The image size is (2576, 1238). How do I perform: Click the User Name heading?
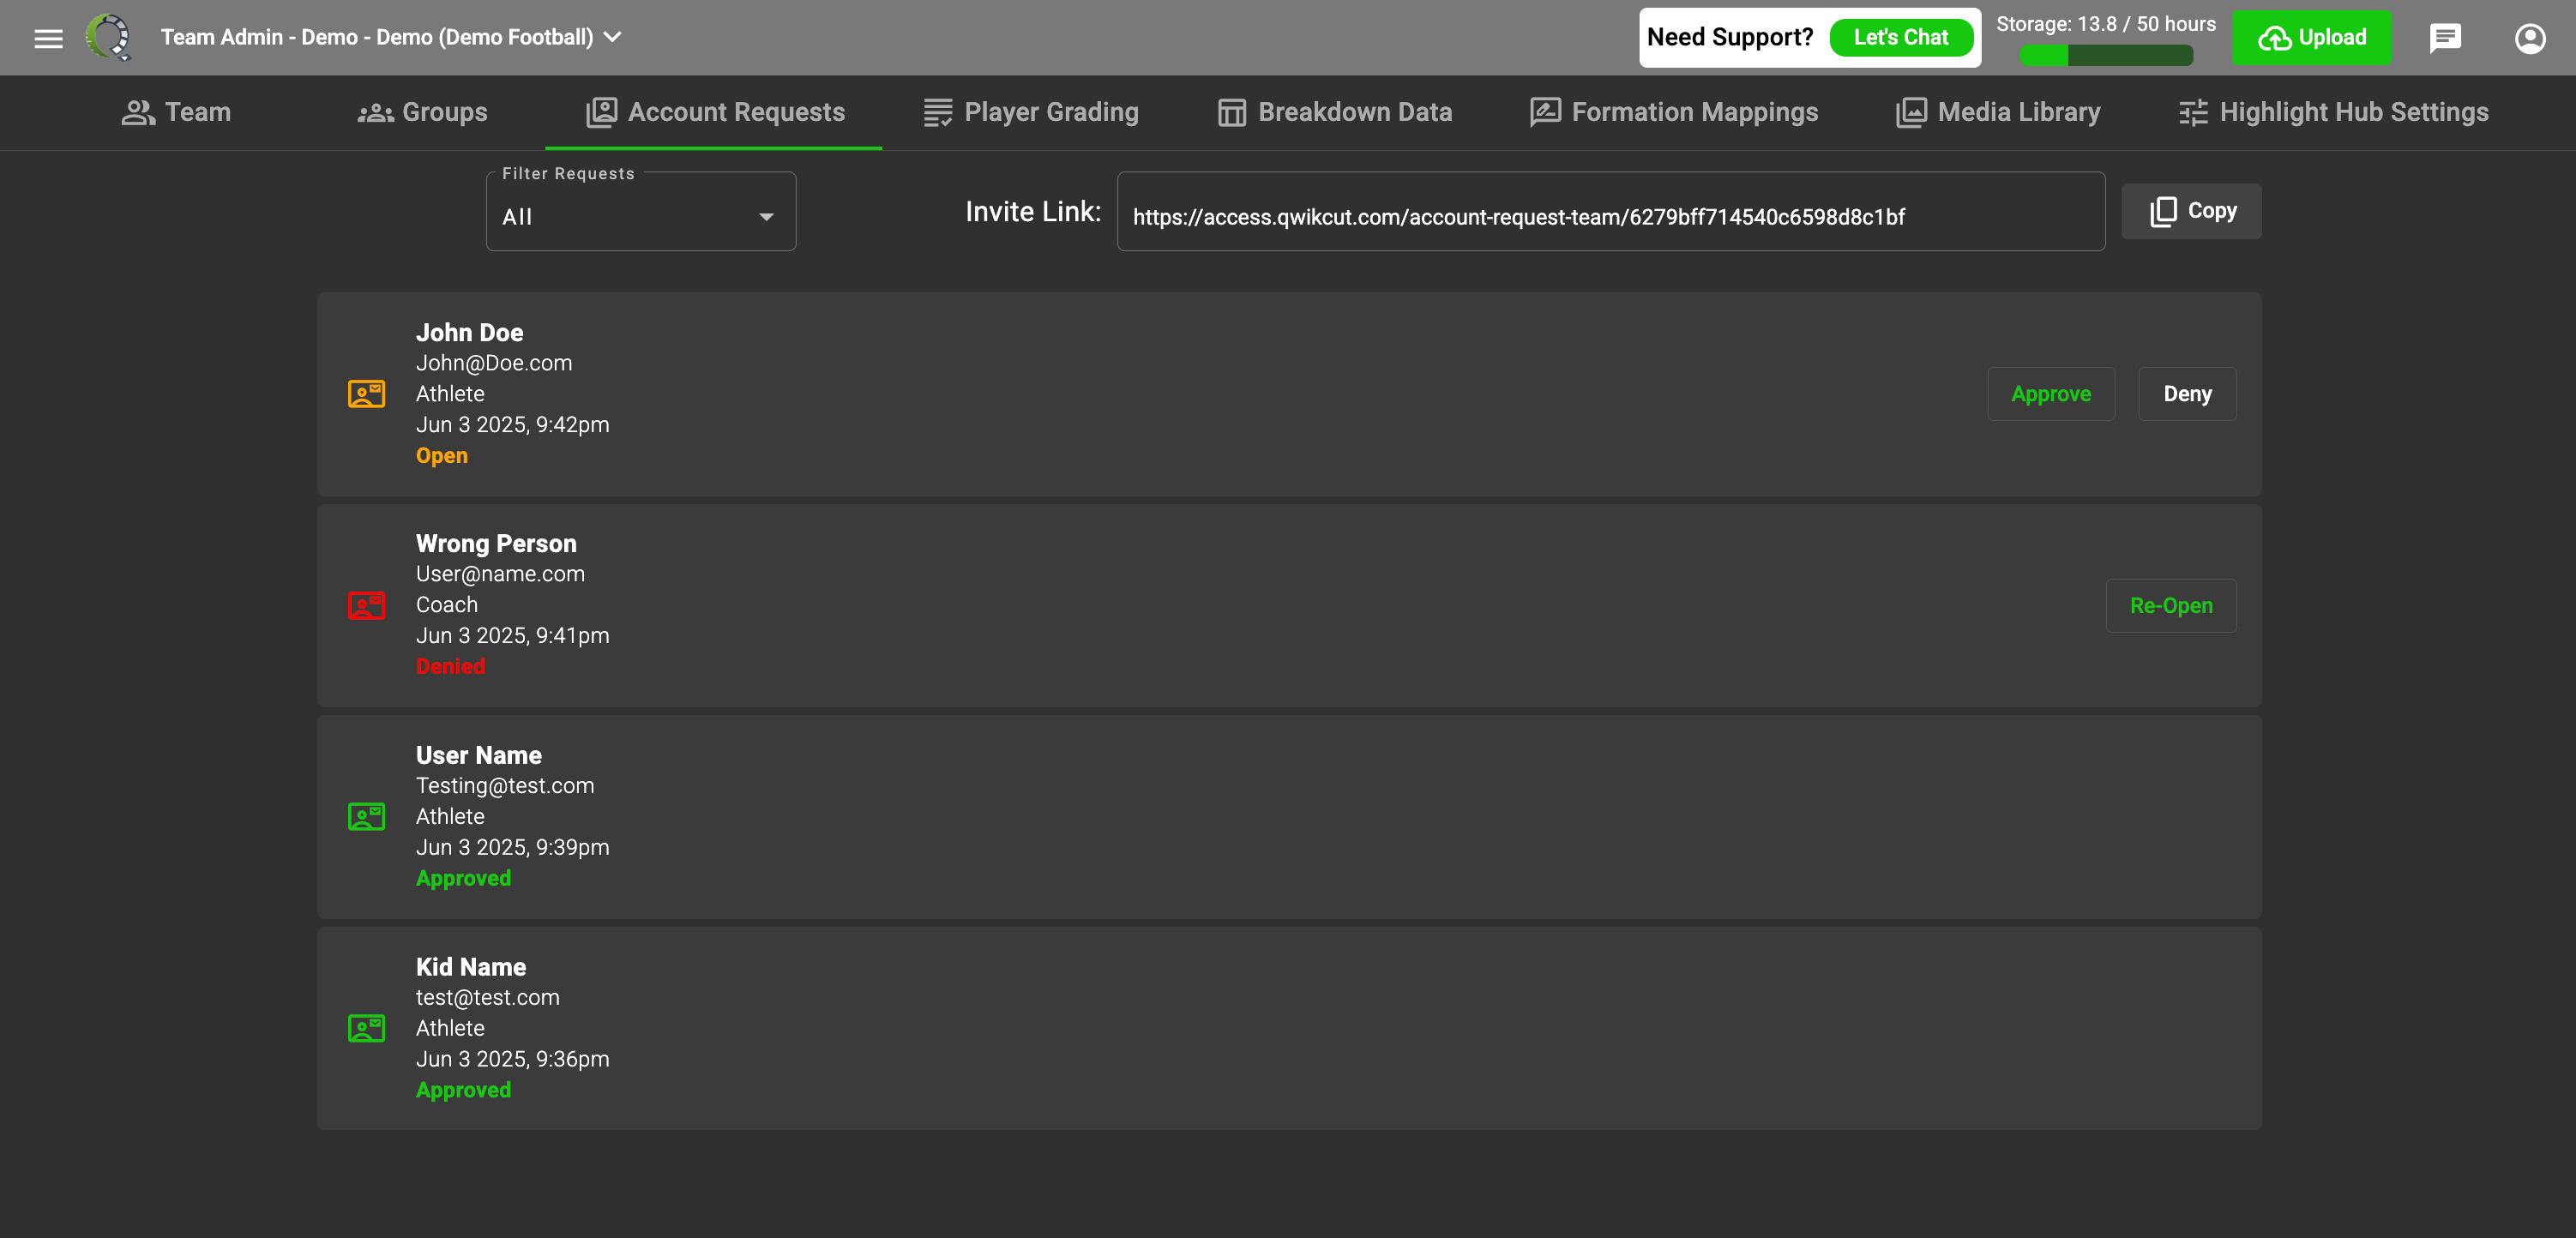click(x=479, y=755)
